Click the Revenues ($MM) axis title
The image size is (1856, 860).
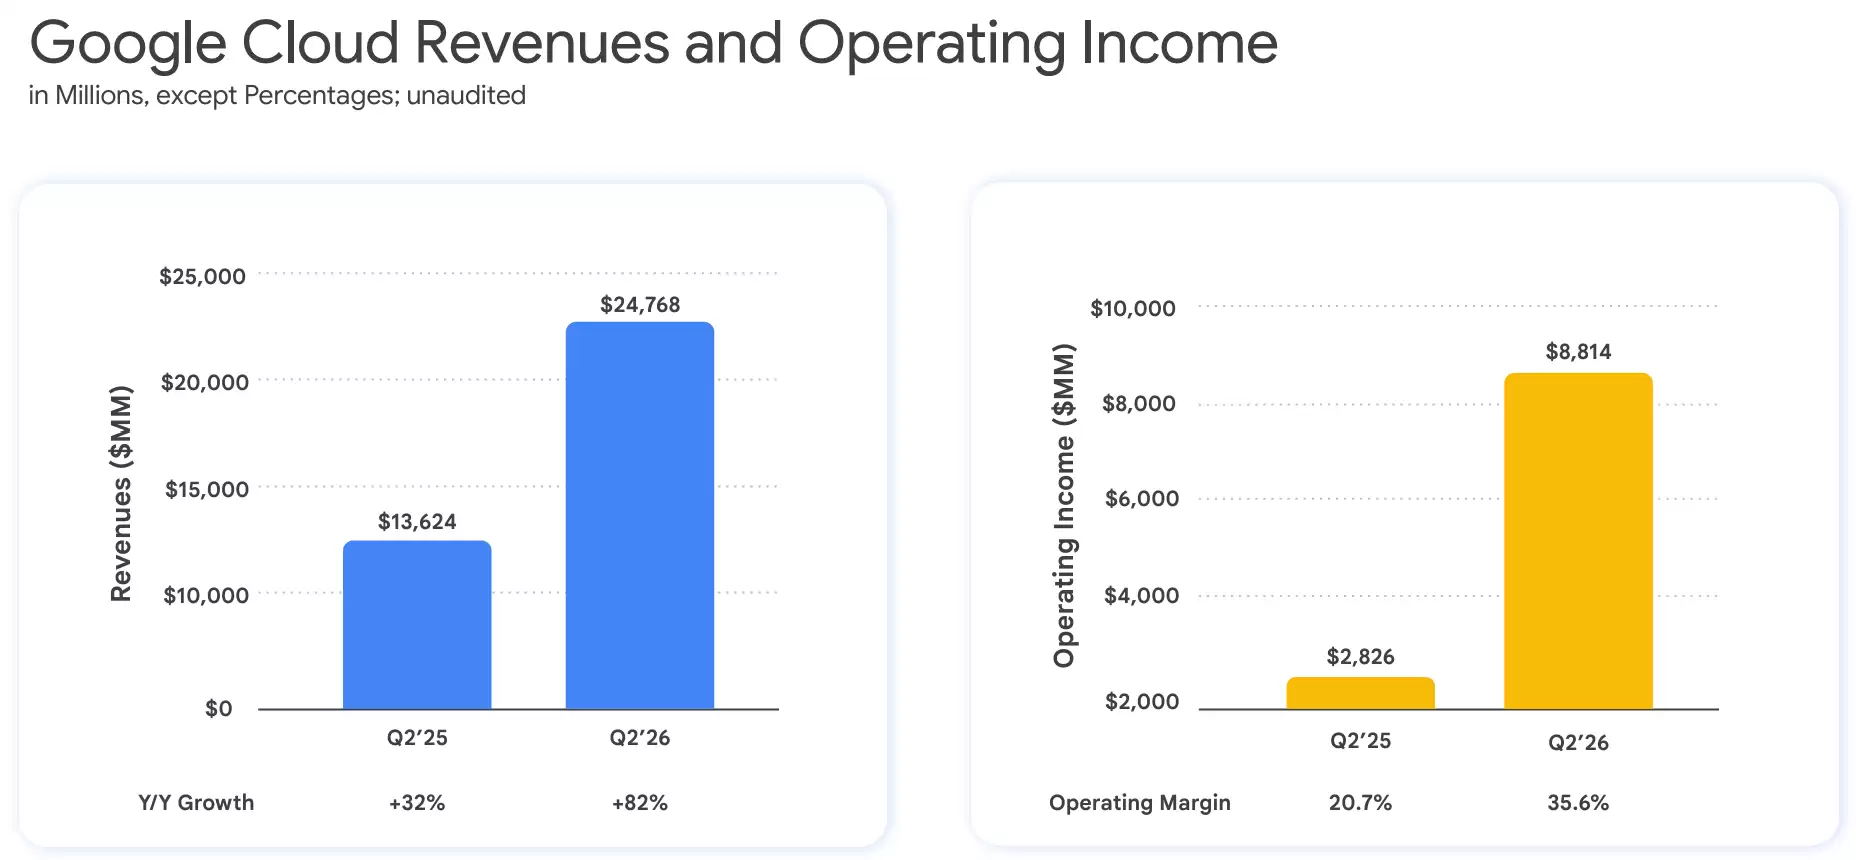tap(121, 493)
